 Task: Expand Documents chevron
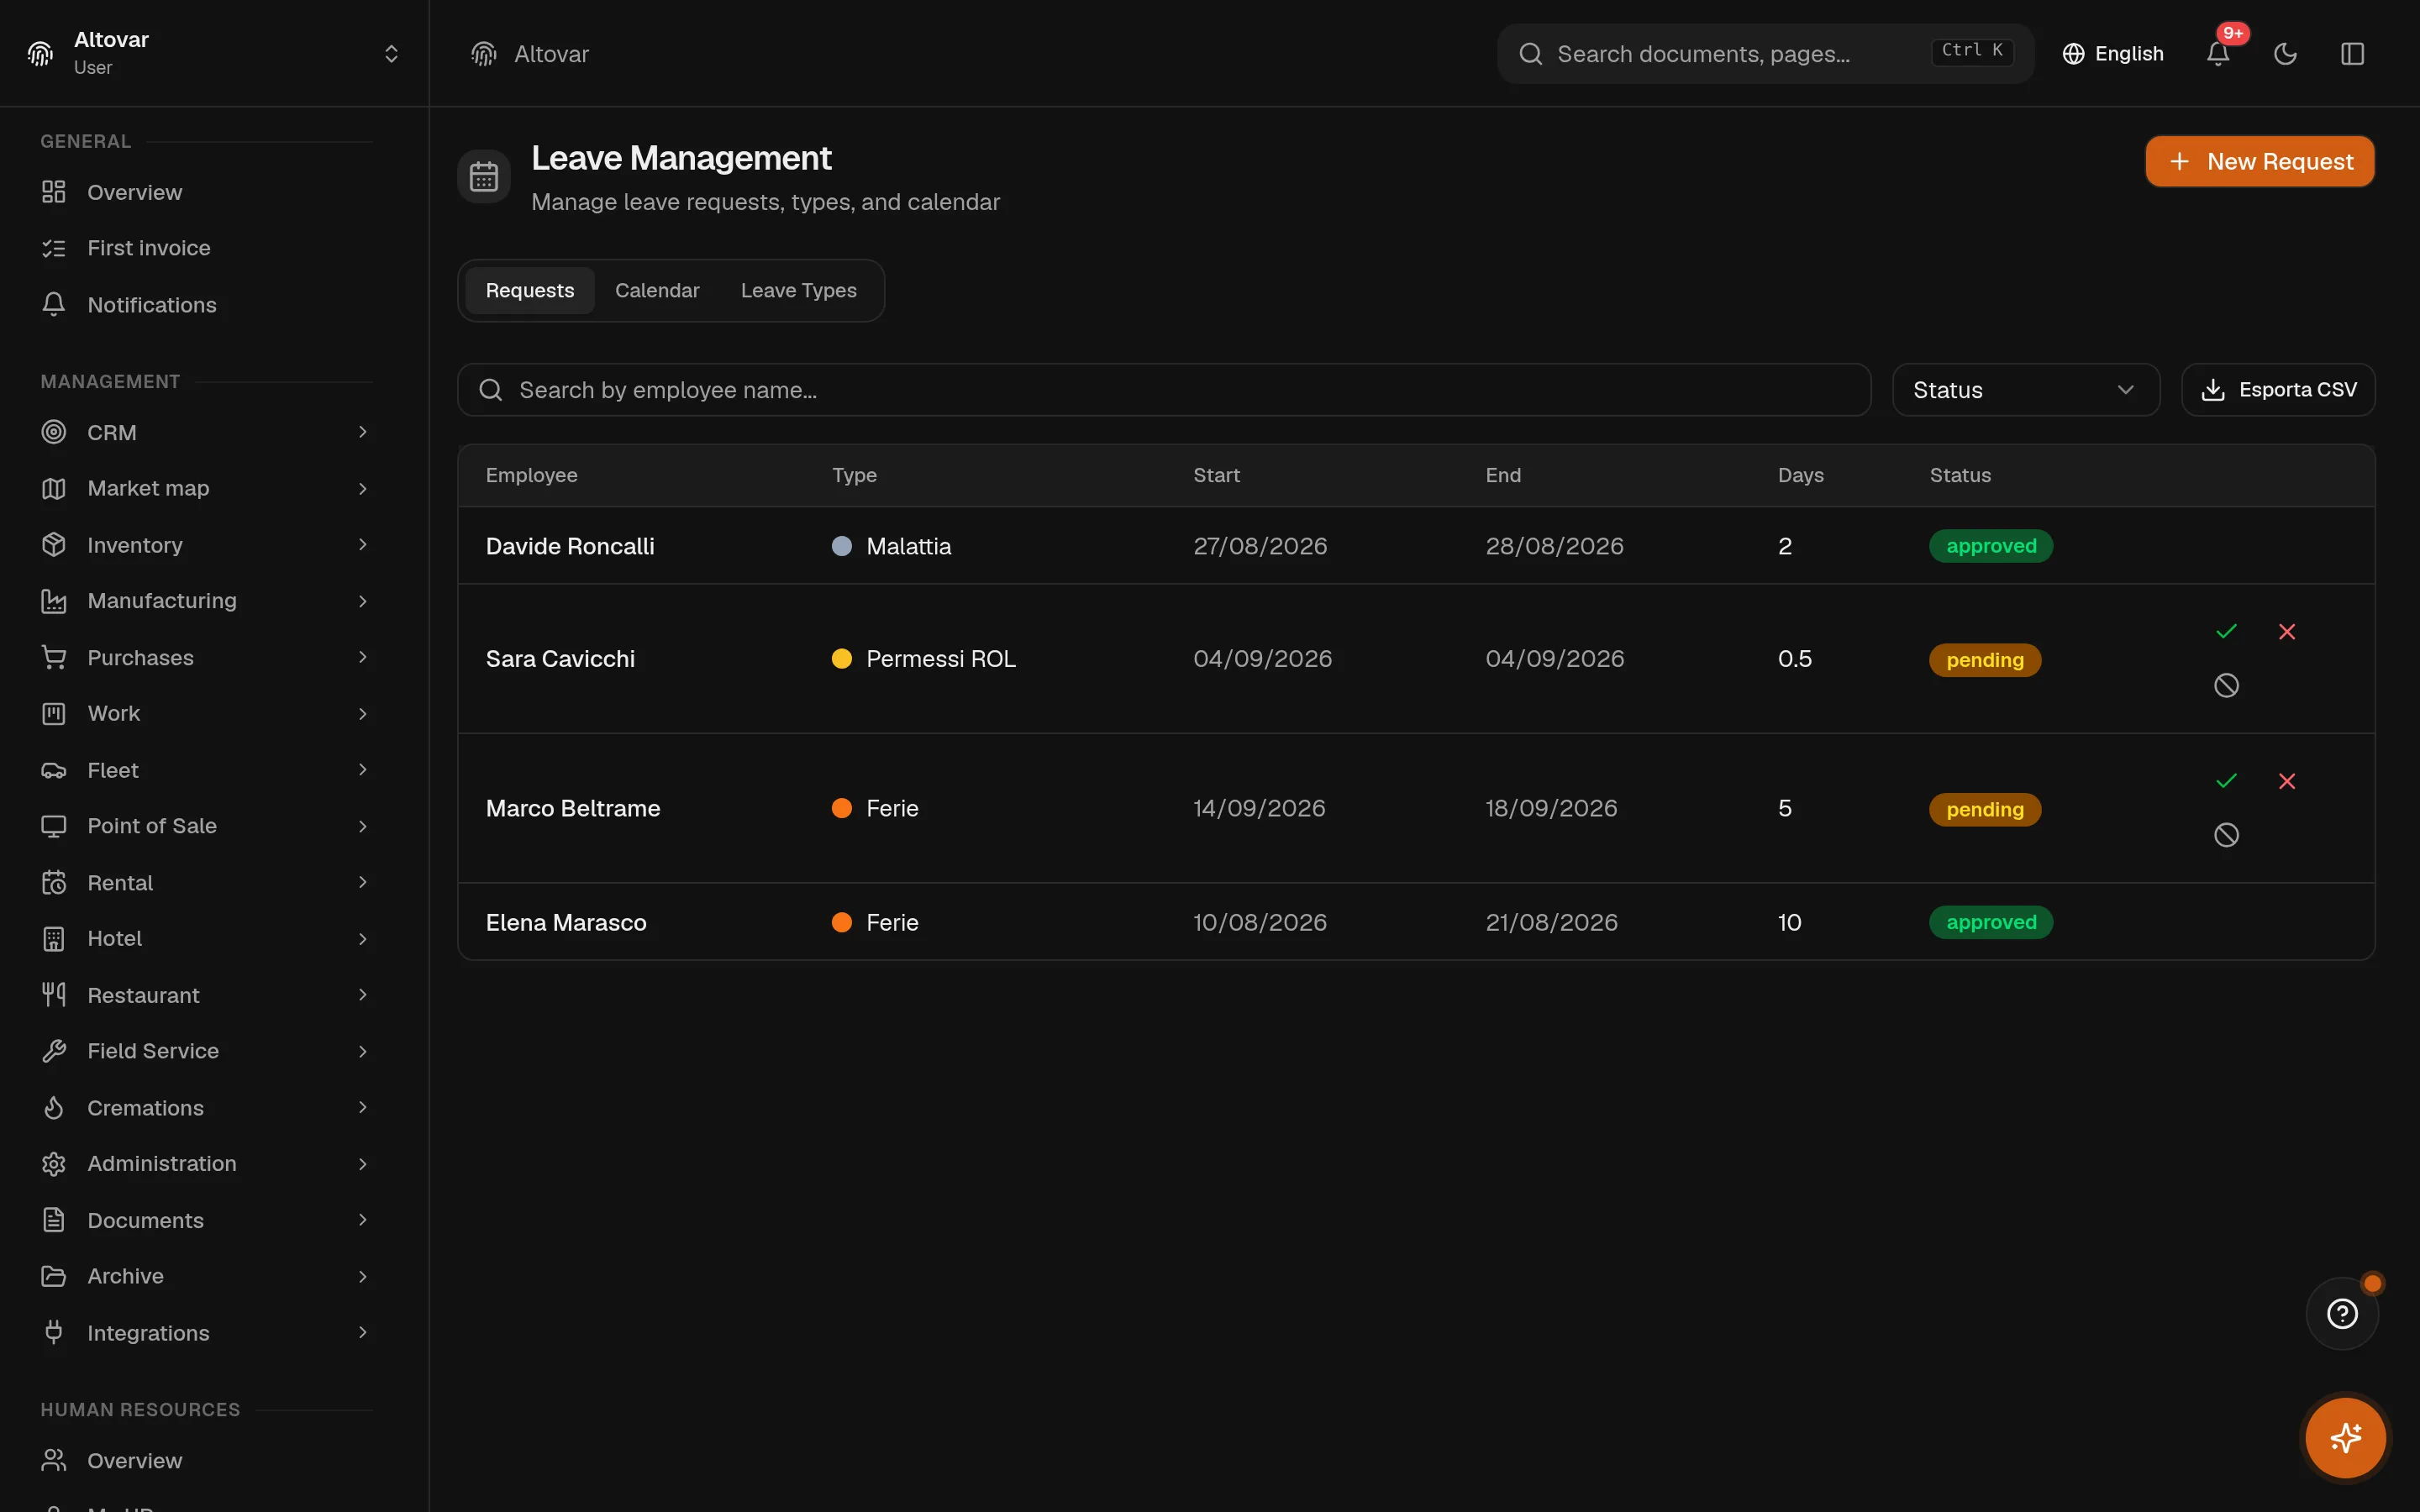coord(362,1220)
